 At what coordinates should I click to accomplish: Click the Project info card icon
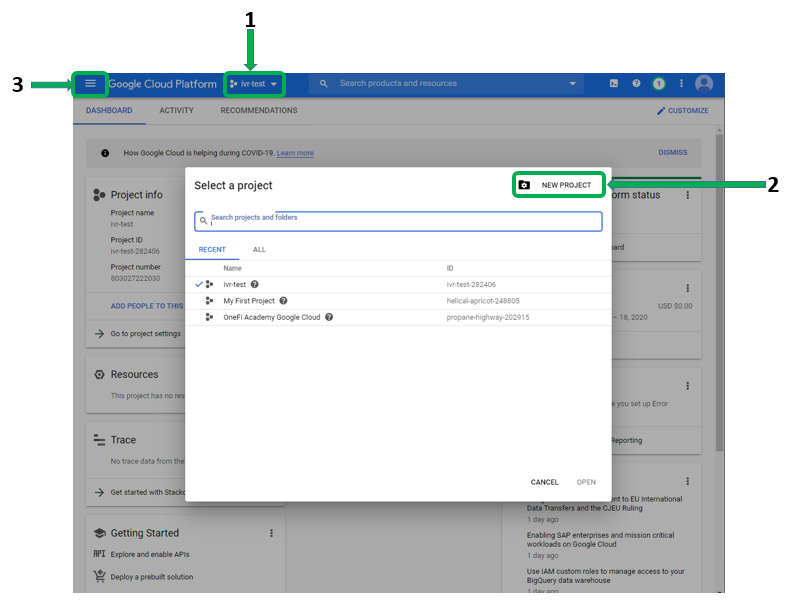pos(99,195)
